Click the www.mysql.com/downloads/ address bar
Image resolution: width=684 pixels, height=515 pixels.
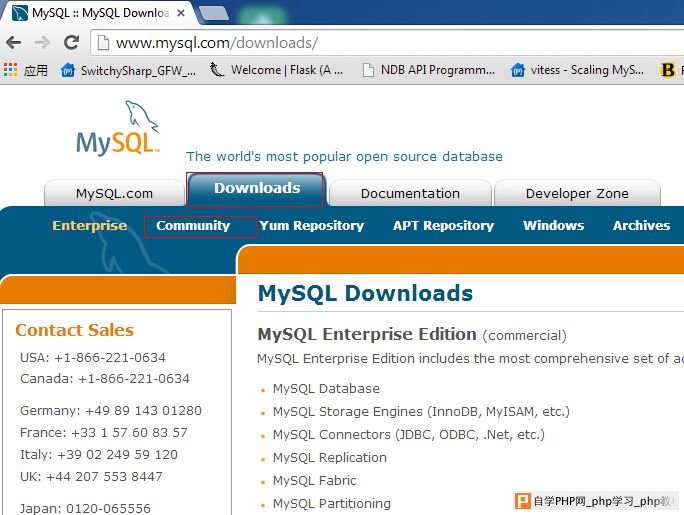click(386, 43)
